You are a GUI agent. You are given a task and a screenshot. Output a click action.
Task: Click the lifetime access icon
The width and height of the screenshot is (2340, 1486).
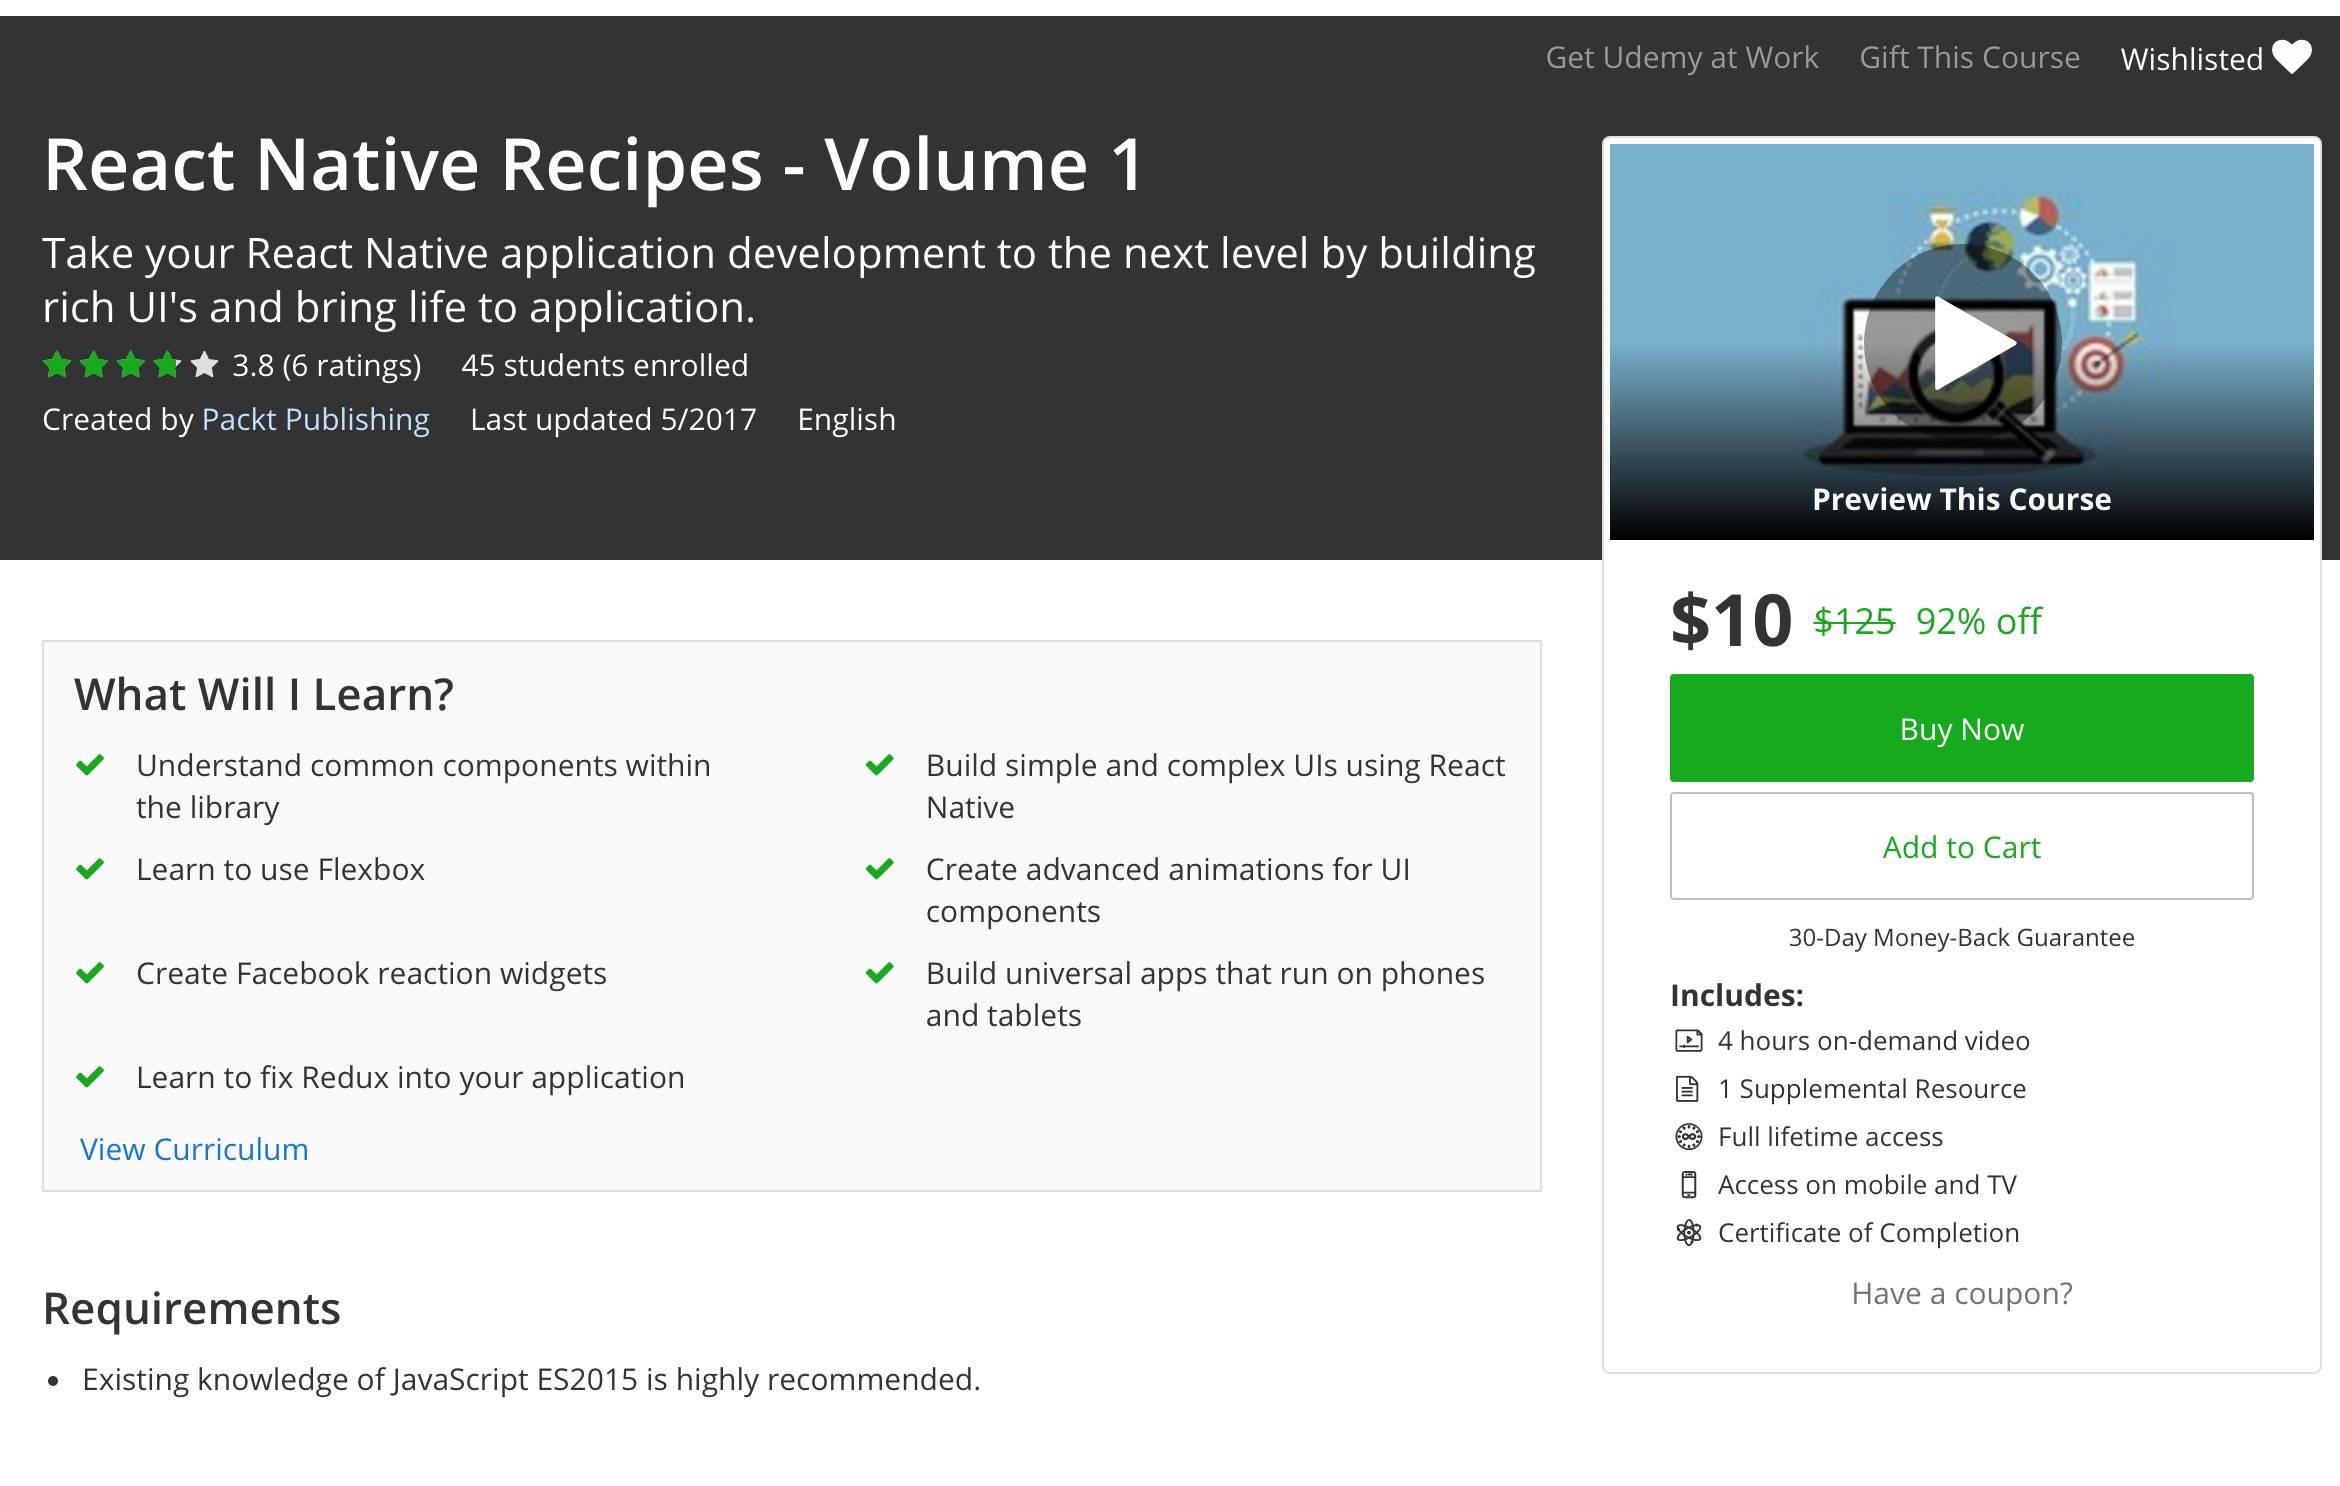point(1688,1137)
